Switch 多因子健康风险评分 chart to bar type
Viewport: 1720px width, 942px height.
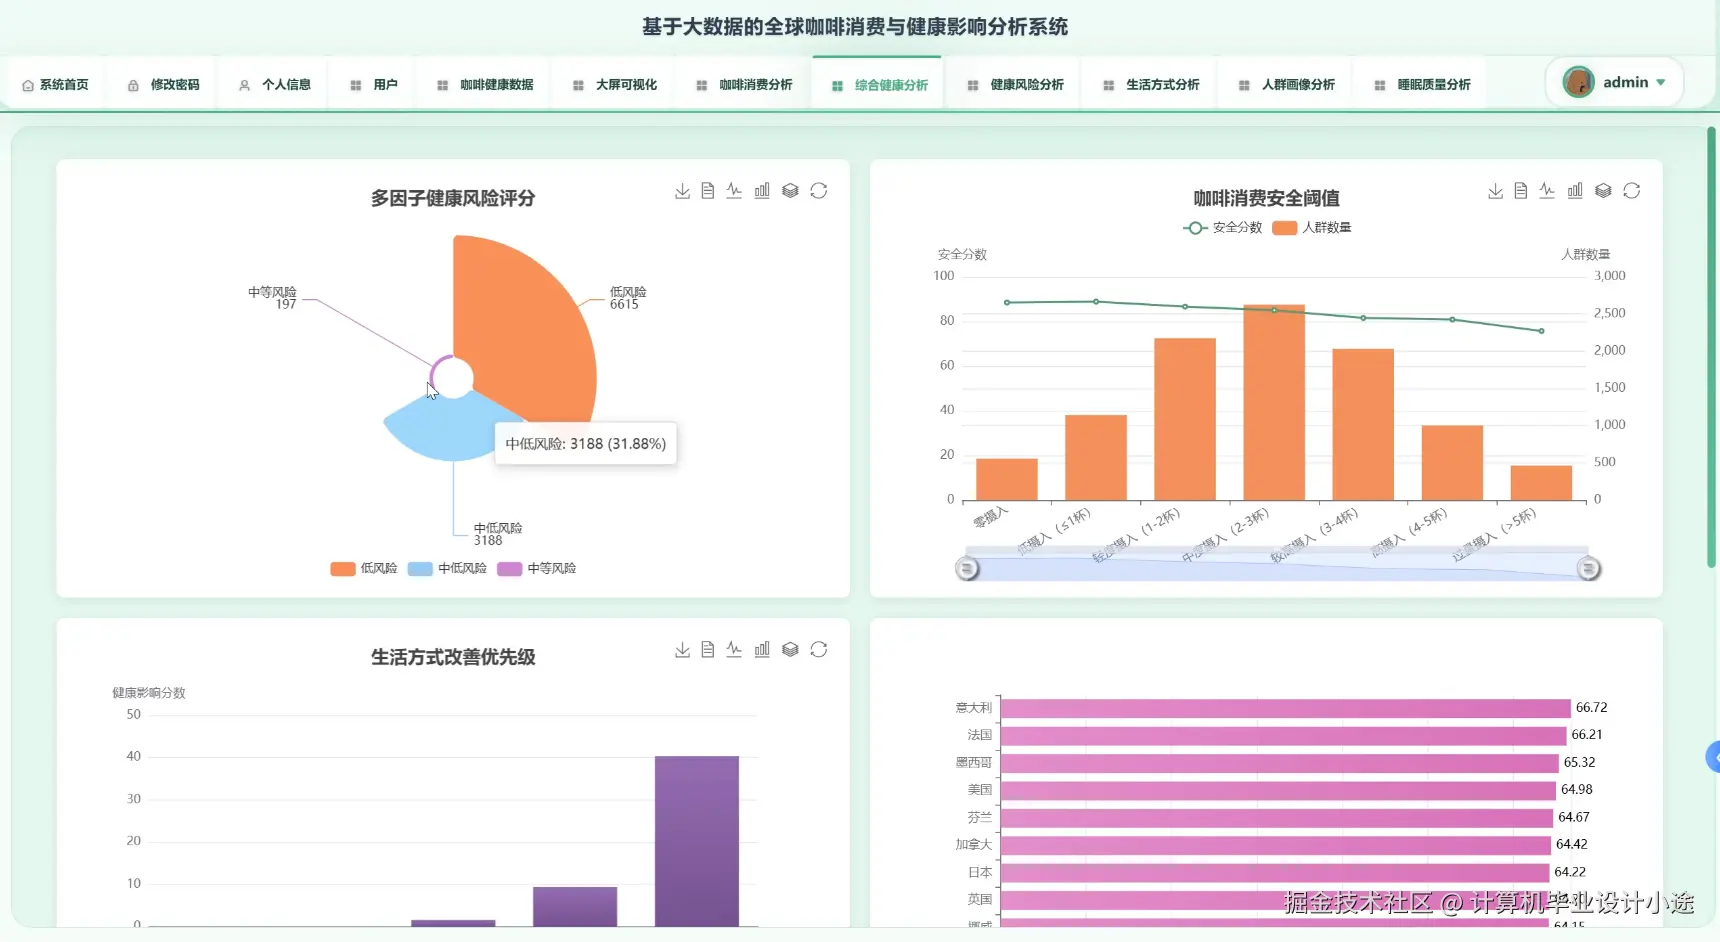(x=762, y=191)
